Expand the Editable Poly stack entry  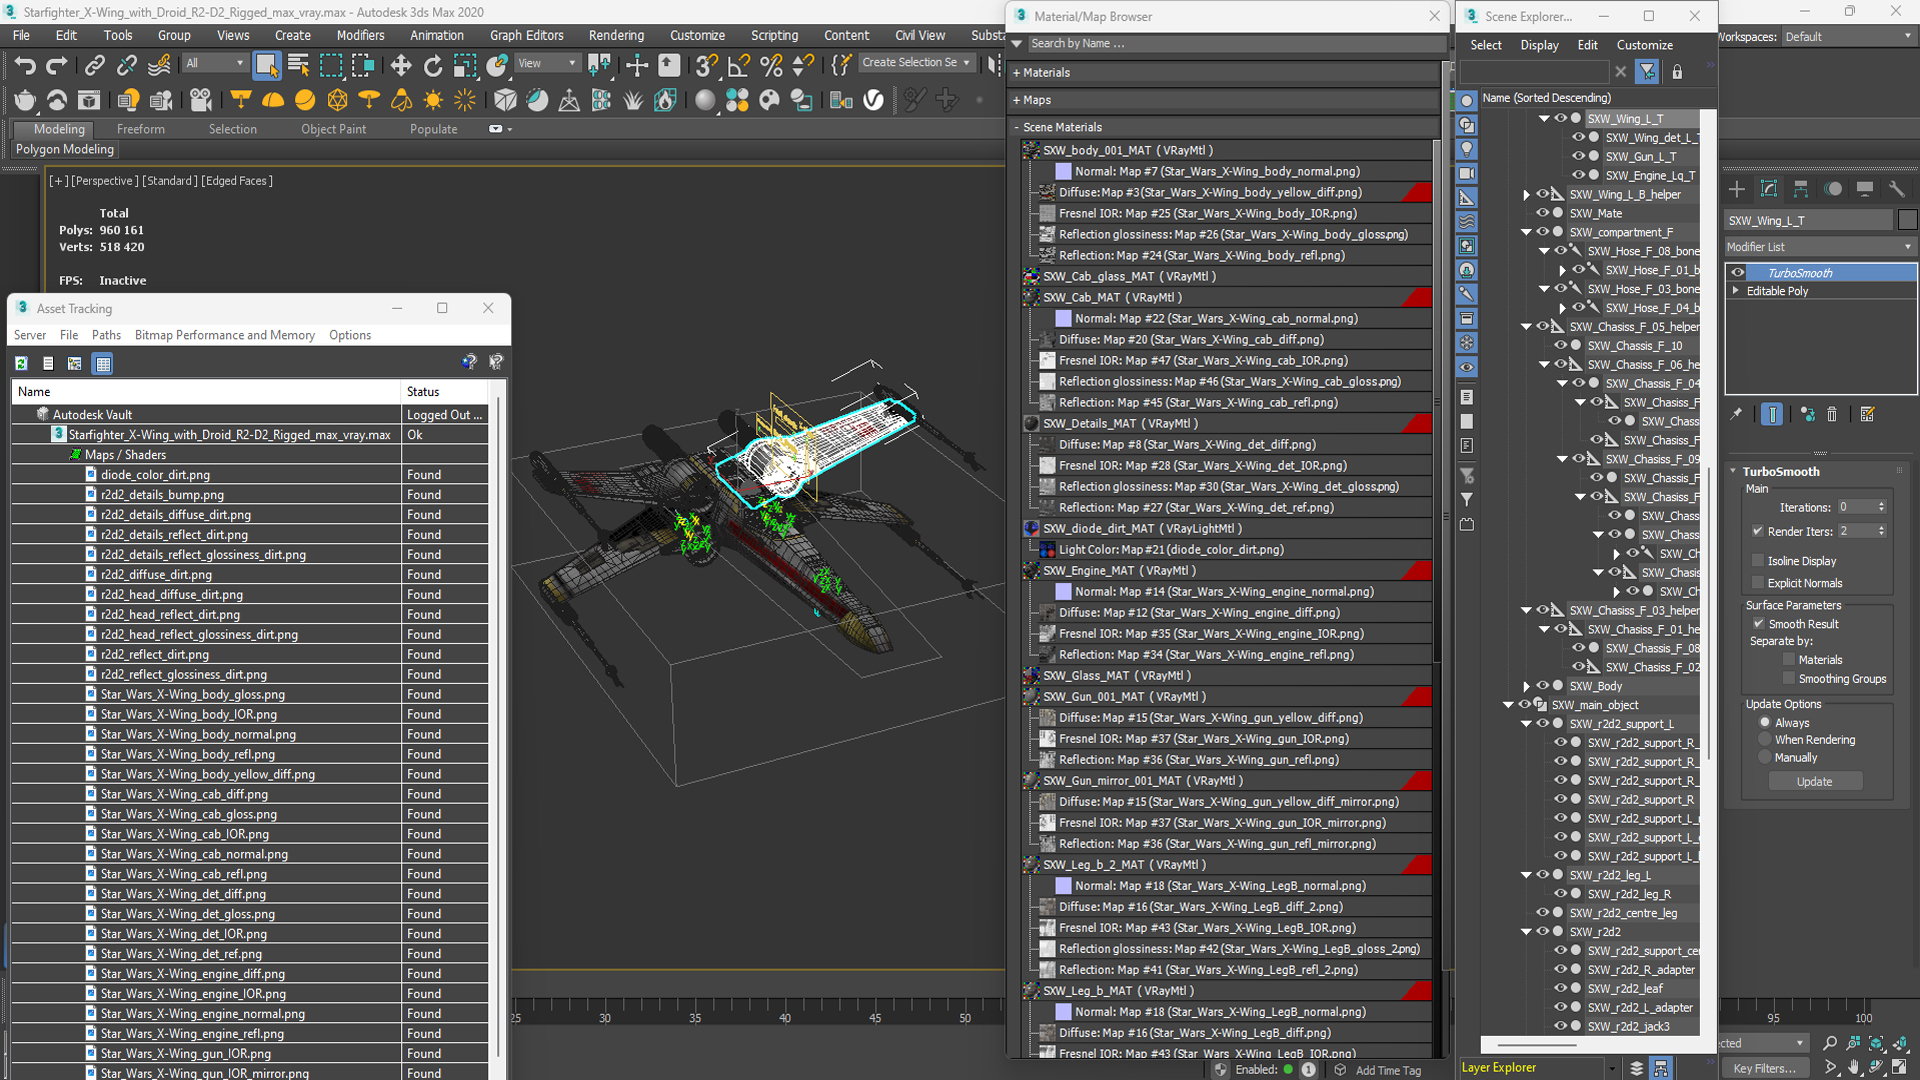click(x=1737, y=291)
